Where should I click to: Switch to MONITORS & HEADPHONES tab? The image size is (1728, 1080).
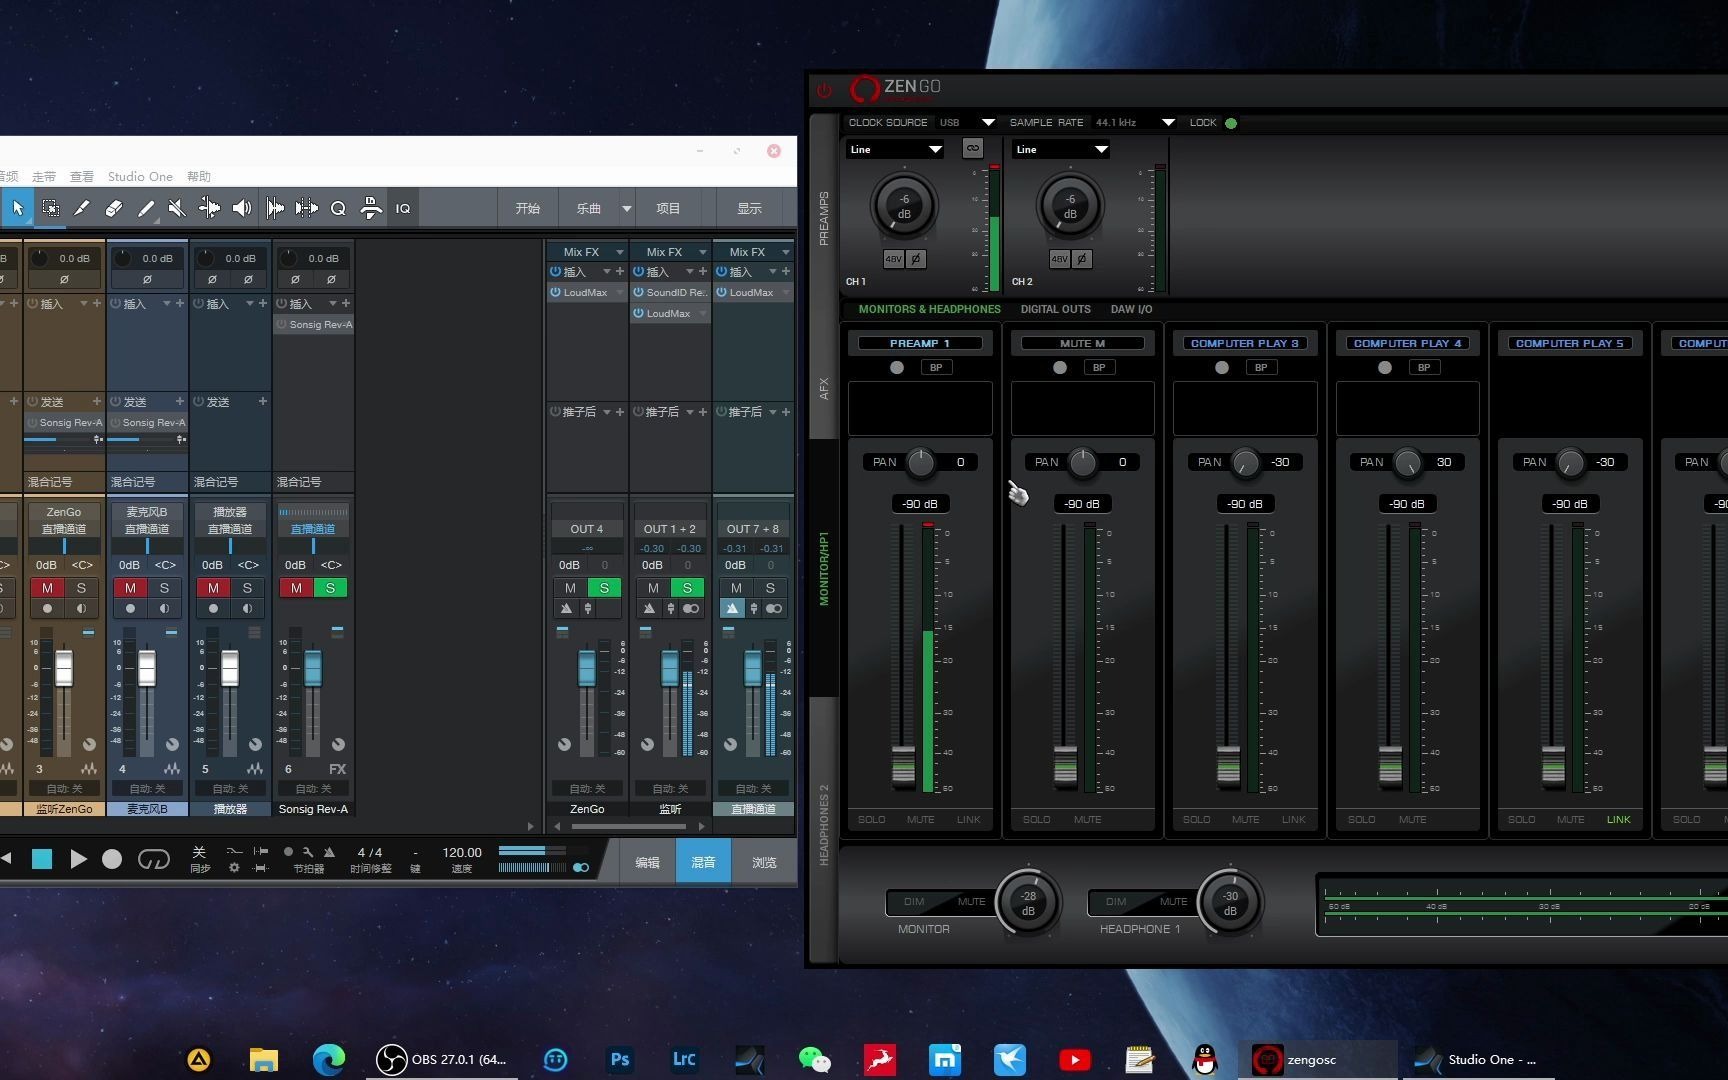pos(929,309)
